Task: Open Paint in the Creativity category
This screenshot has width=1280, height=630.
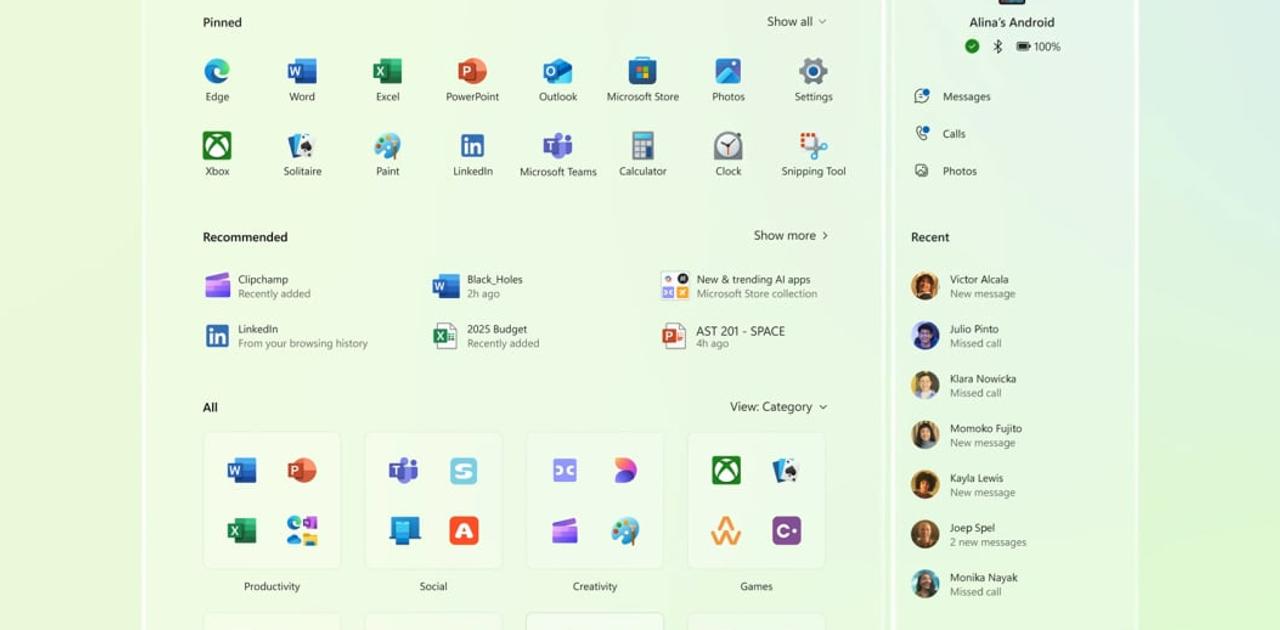Action: [625, 531]
